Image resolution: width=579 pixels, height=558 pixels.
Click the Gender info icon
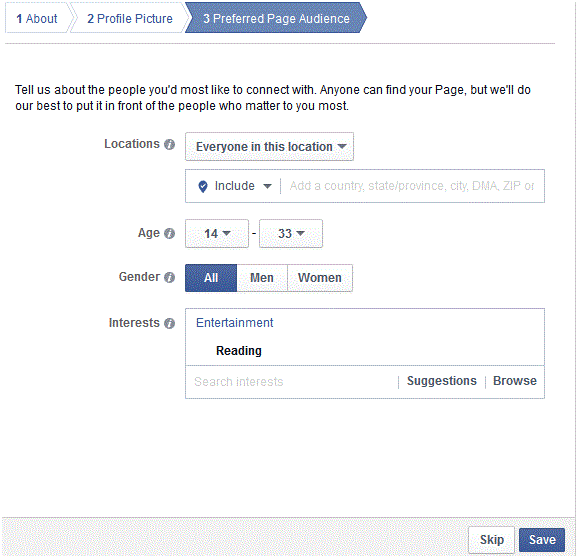click(x=169, y=277)
